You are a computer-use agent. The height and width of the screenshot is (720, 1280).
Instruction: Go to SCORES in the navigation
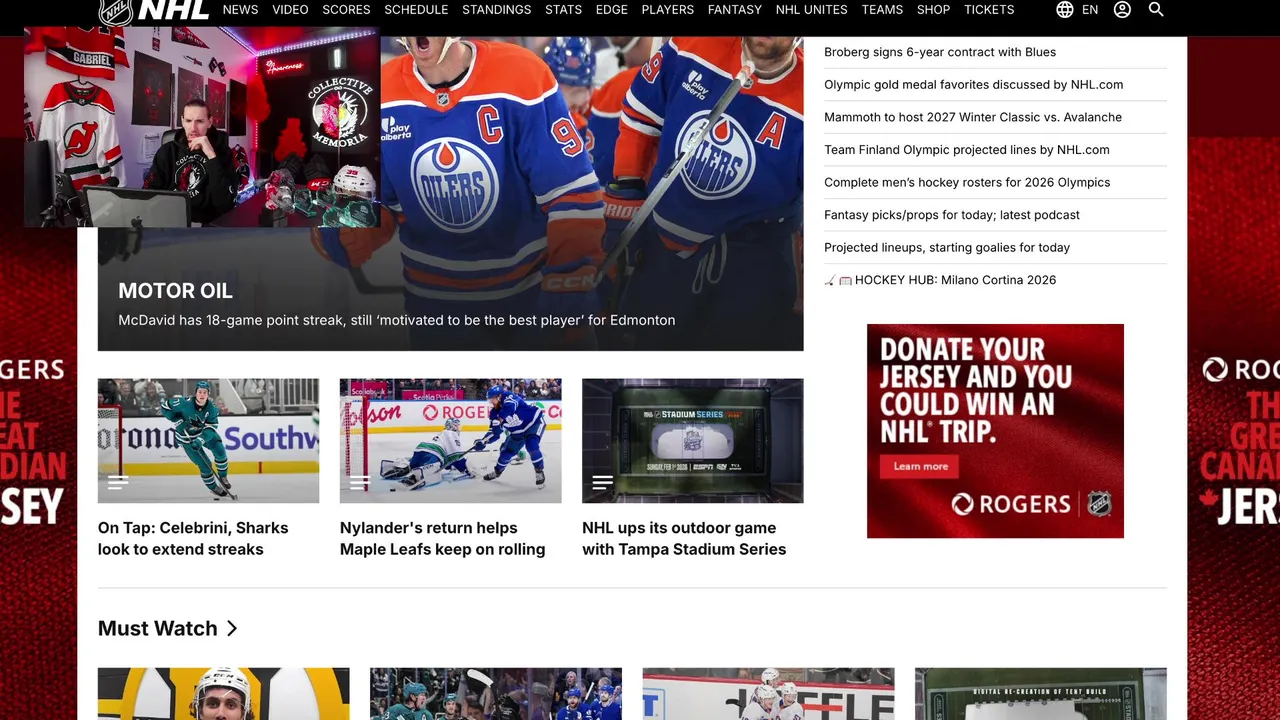[346, 10]
